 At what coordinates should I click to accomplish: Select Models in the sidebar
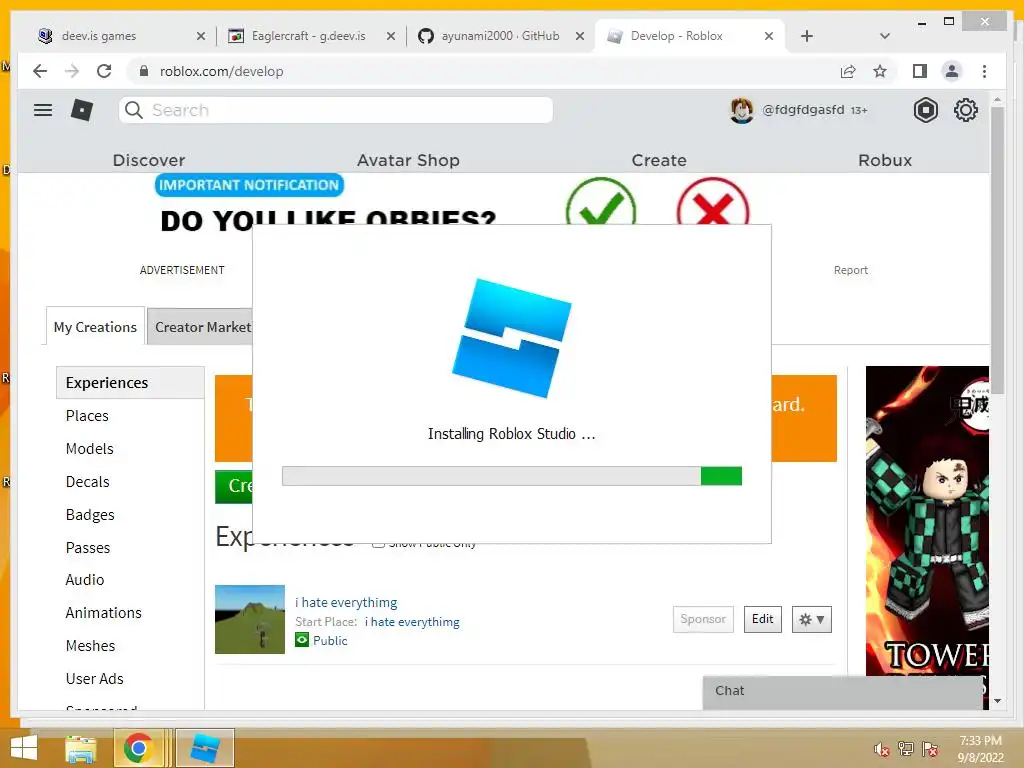[x=89, y=449]
